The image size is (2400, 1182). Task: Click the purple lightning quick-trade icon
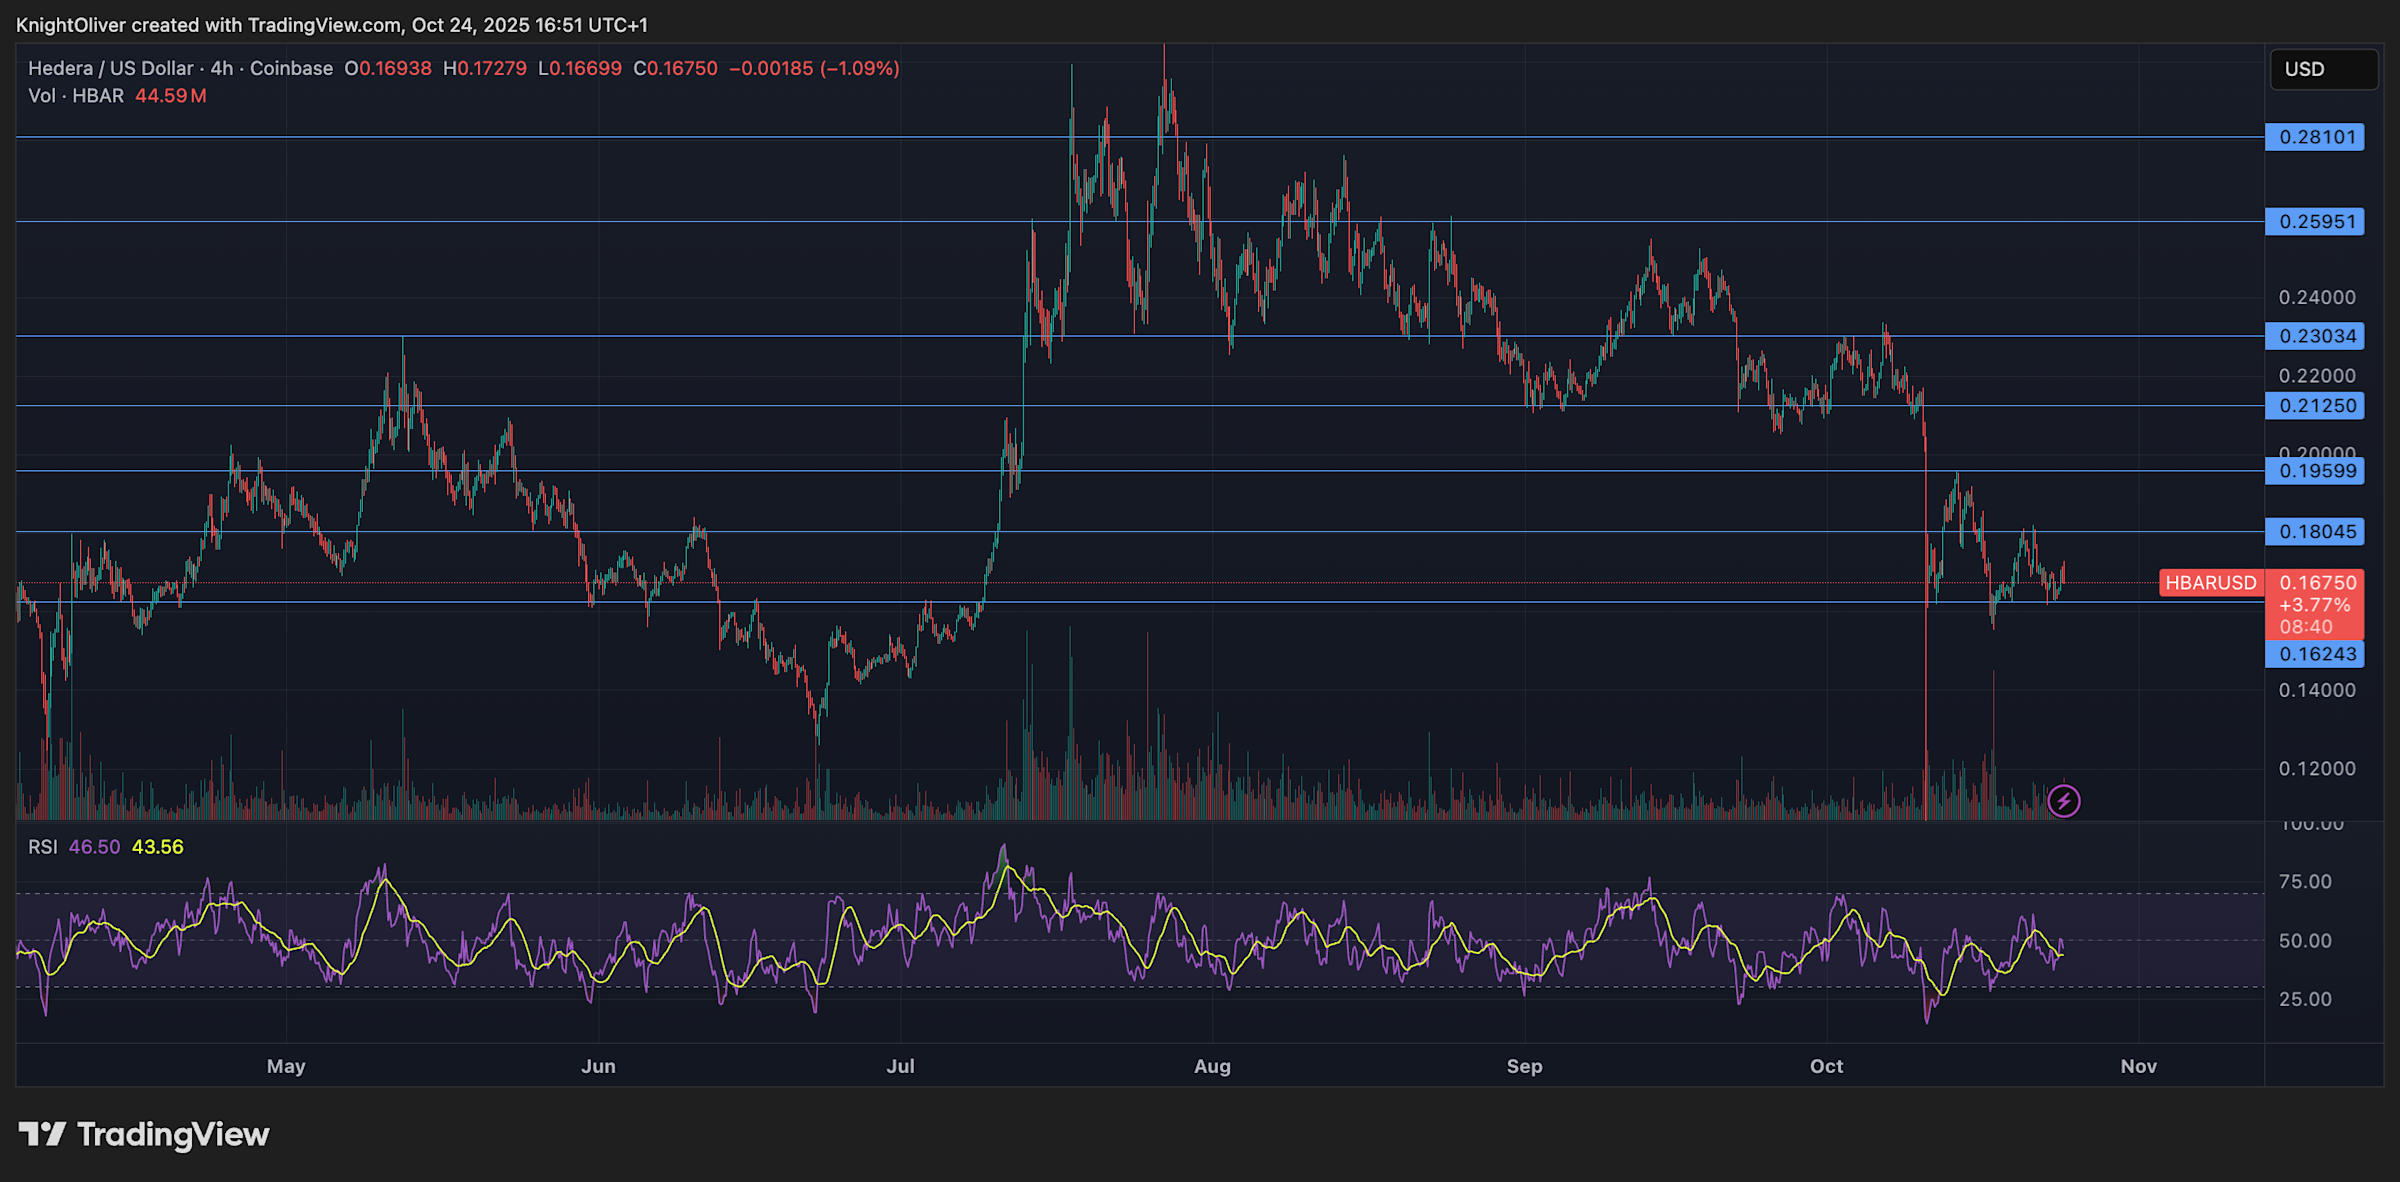pyautogui.click(x=2063, y=800)
